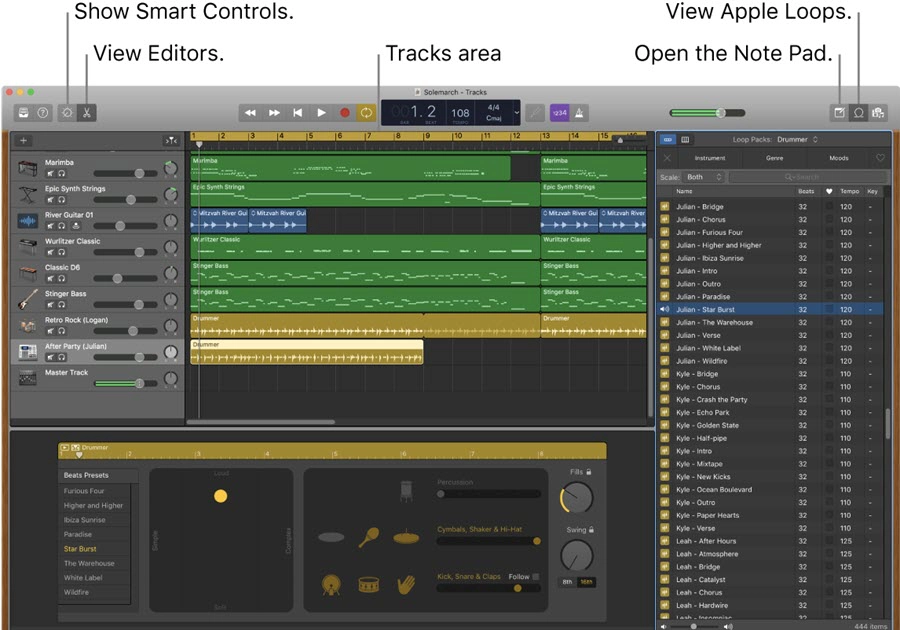This screenshot has height=630, width=900.
Task: Toggle the Snare drum piece
Action: (x=368, y=585)
